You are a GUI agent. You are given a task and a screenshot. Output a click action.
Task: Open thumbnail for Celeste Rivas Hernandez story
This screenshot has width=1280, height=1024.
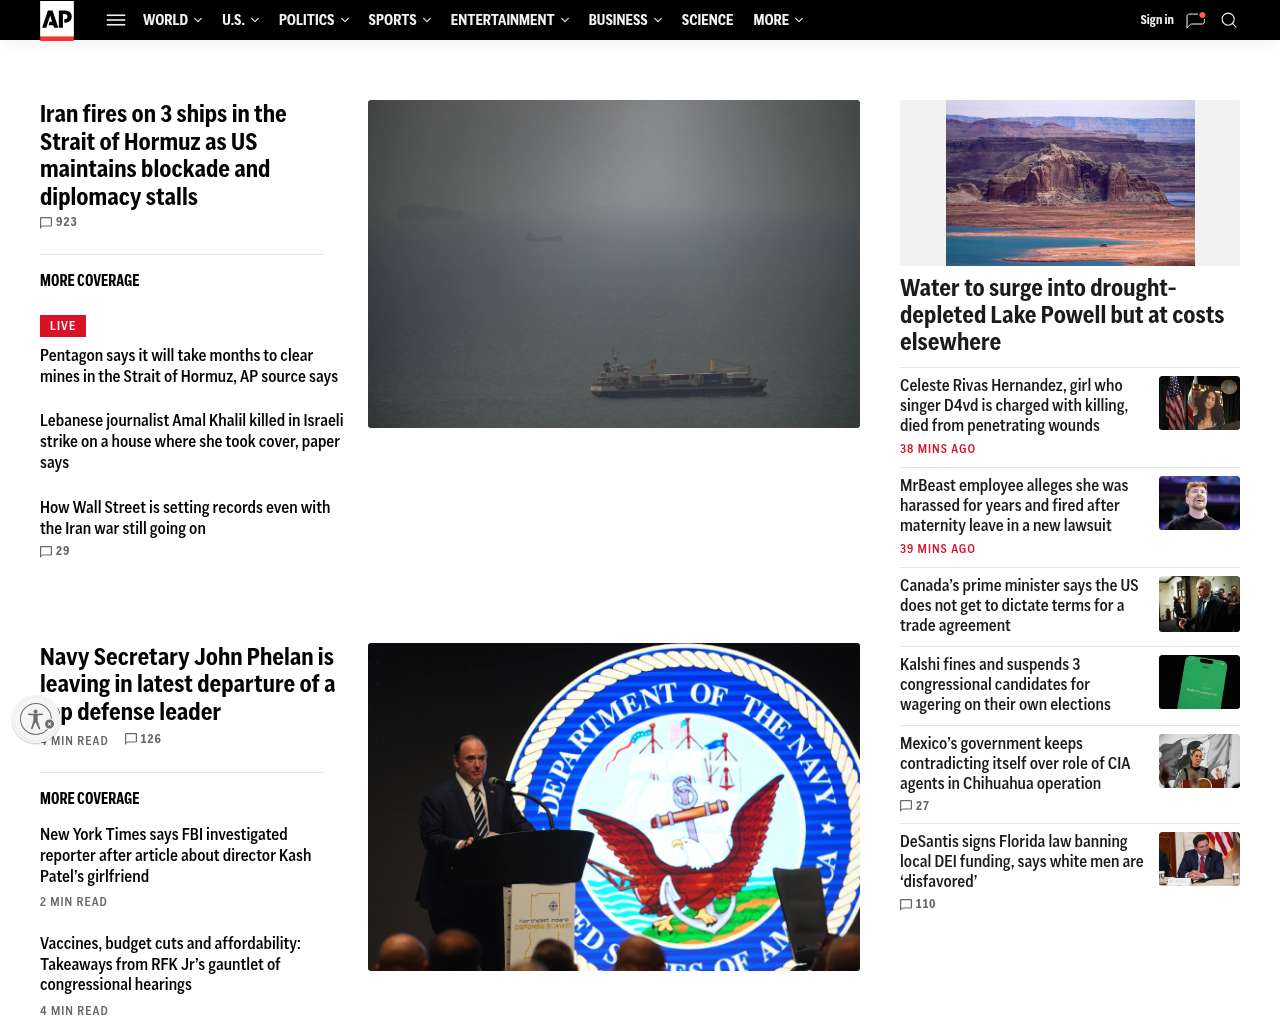point(1199,403)
